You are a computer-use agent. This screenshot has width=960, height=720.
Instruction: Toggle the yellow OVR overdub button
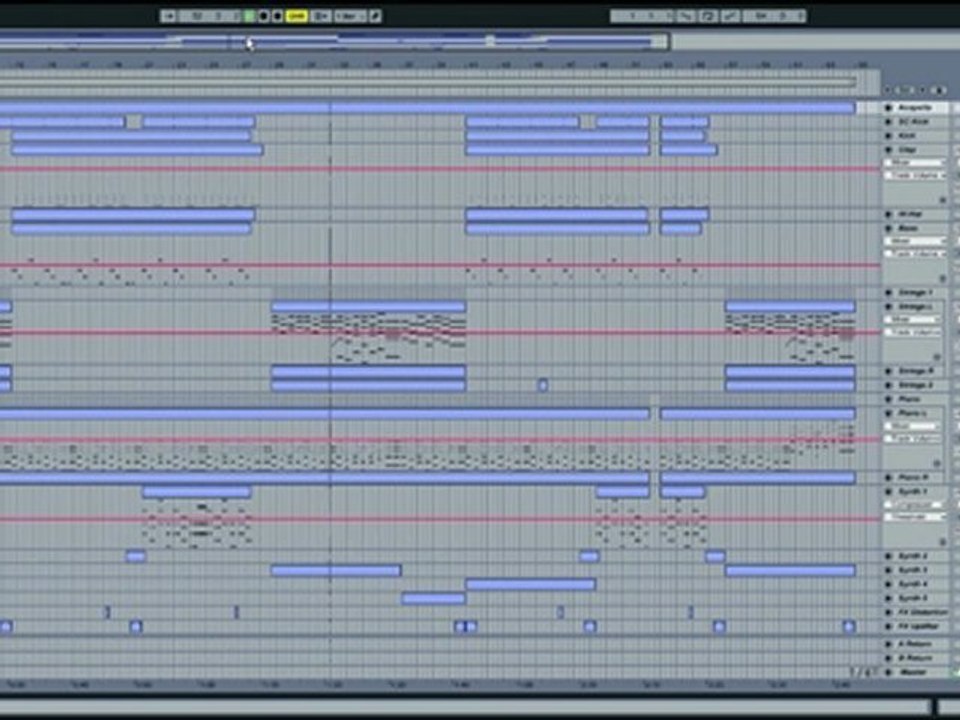[x=296, y=16]
